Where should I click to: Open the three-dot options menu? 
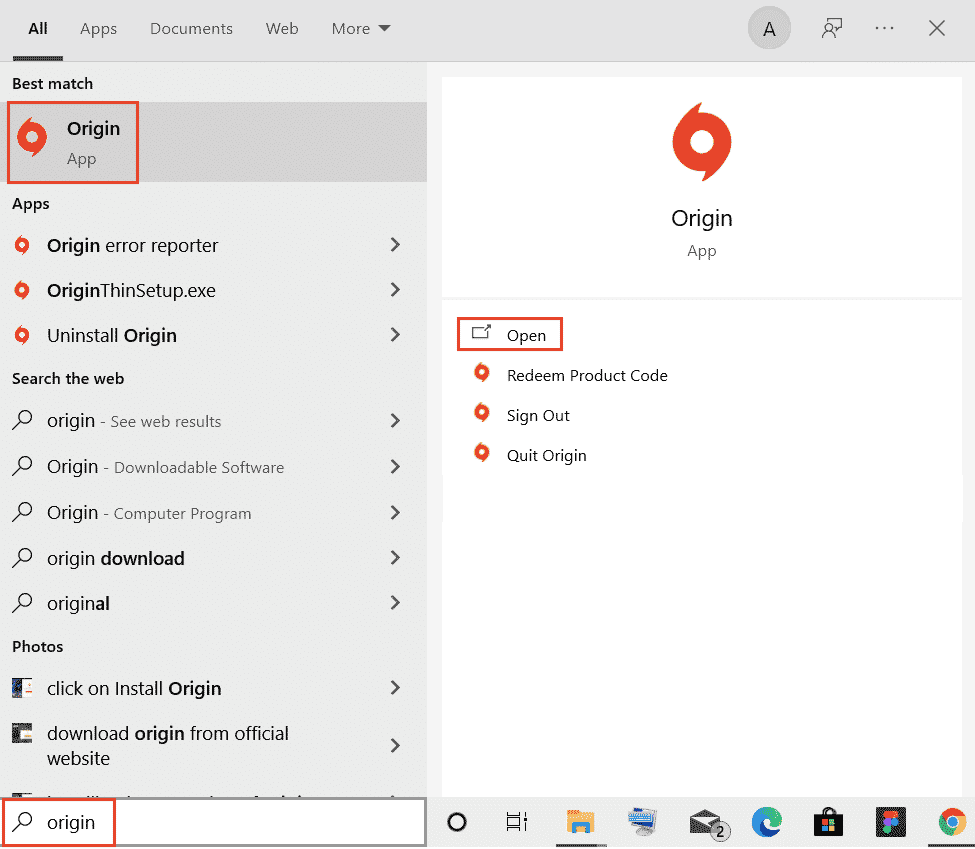pyautogui.click(x=884, y=29)
